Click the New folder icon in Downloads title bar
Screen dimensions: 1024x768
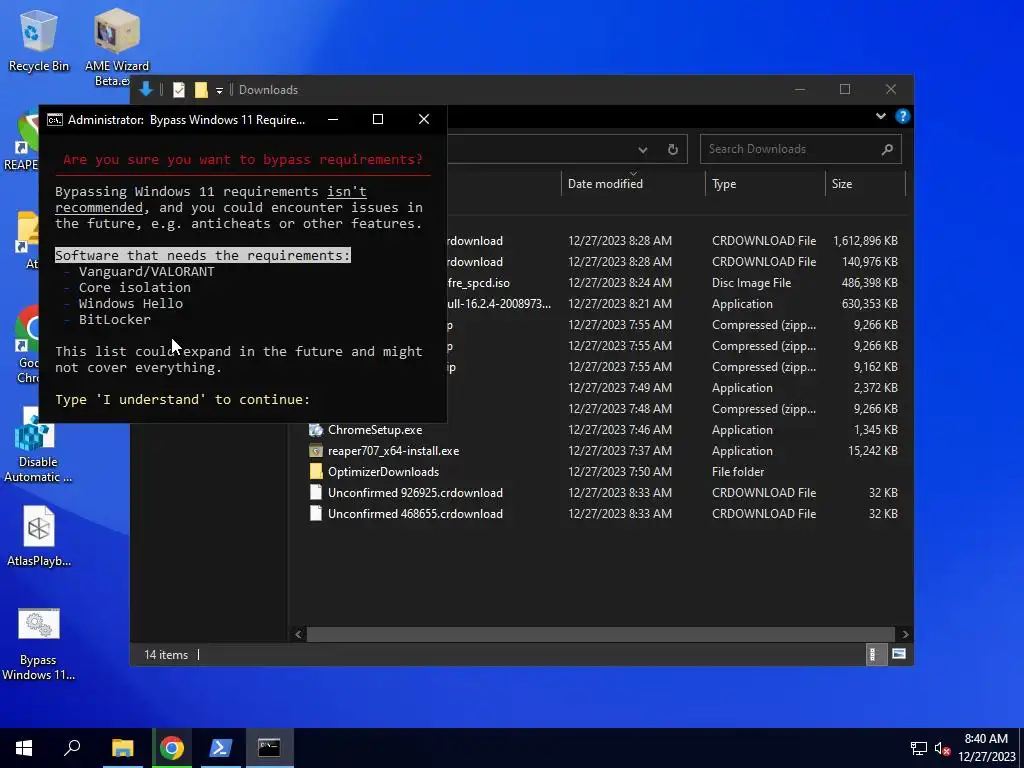(x=201, y=90)
